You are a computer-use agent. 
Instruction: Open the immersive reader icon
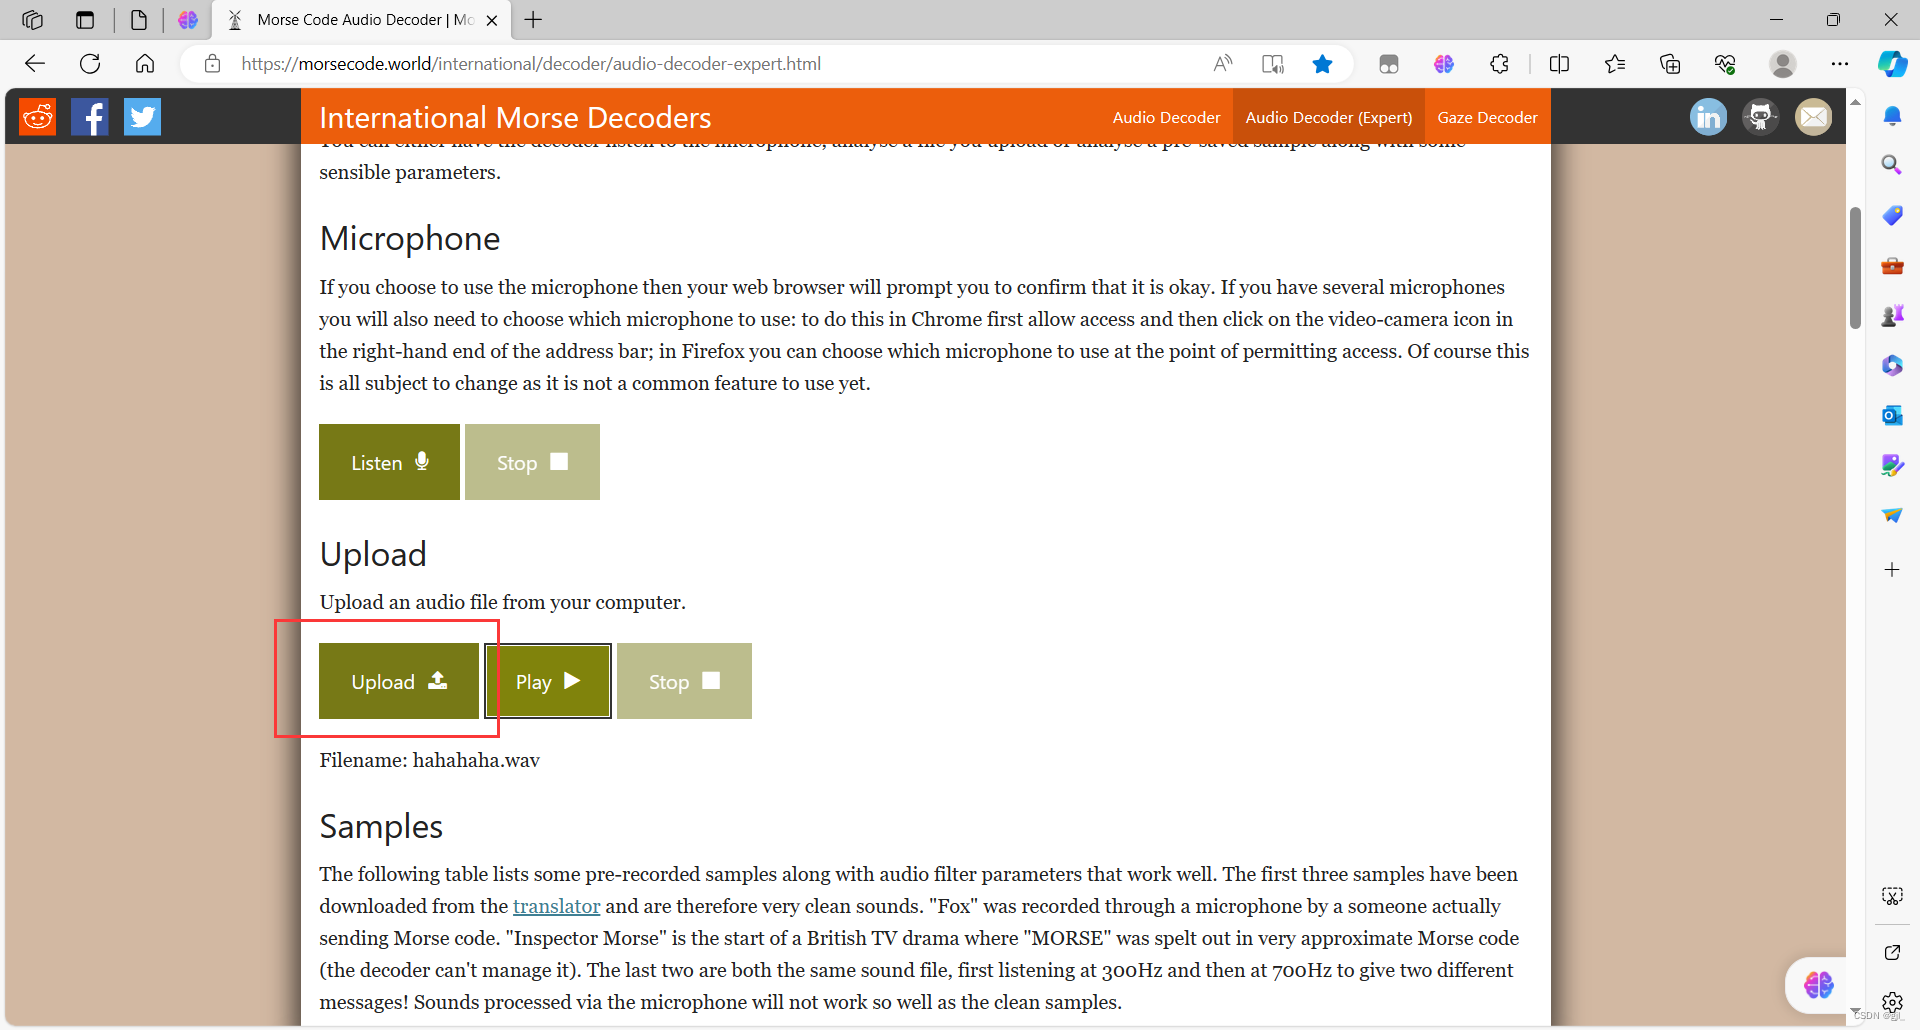pyautogui.click(x=1272, y=64)
